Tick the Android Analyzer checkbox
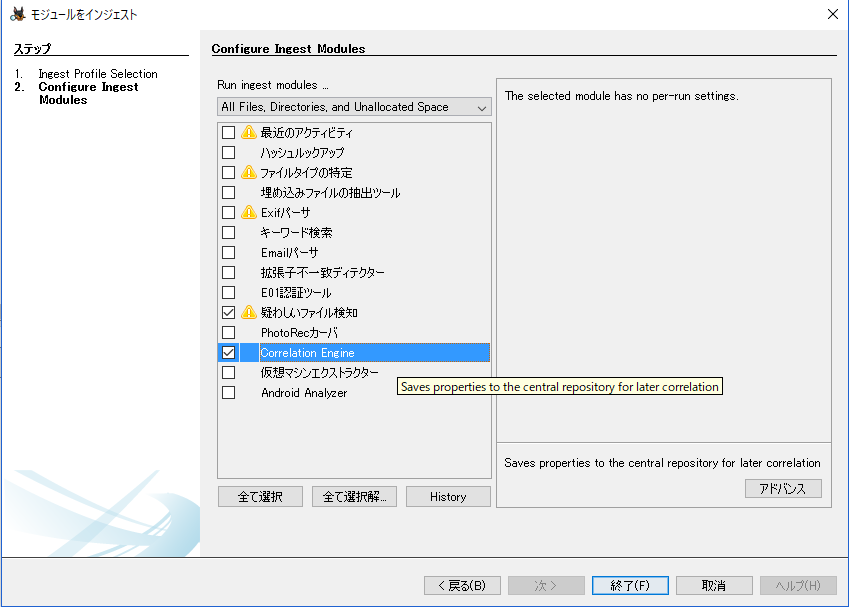 point(228,393)
